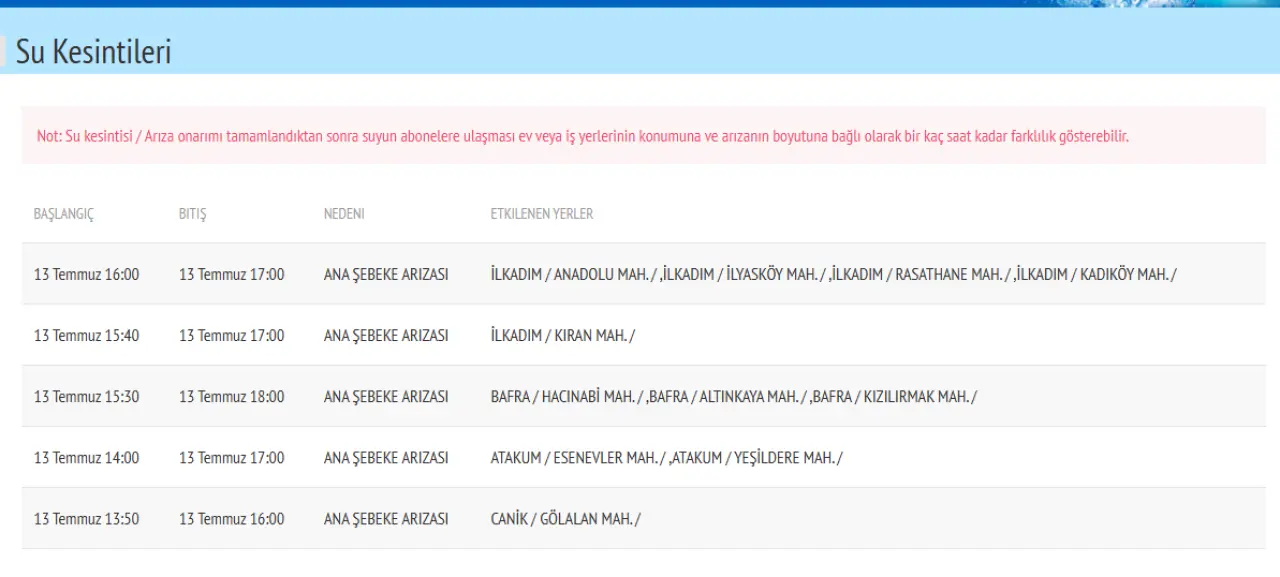Image resolution: width=1280 pixels, height=577 pixels.
Task: Click the pink note about water restoration
Action: pyautogui.click(x=582, y=136)
